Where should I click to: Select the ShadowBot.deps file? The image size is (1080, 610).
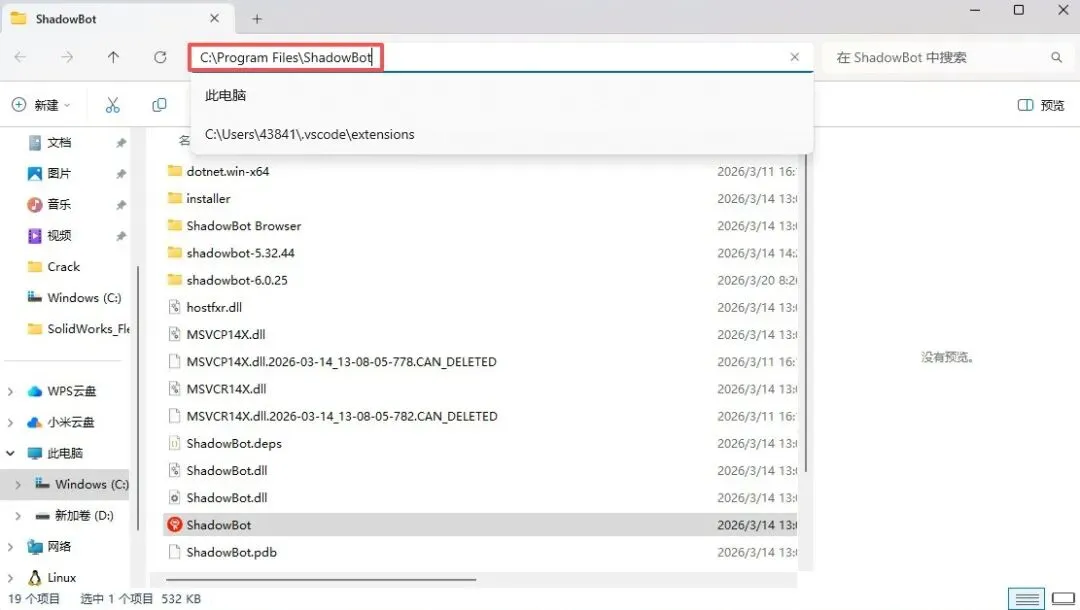pyautogui.click(x=480, y=443)
